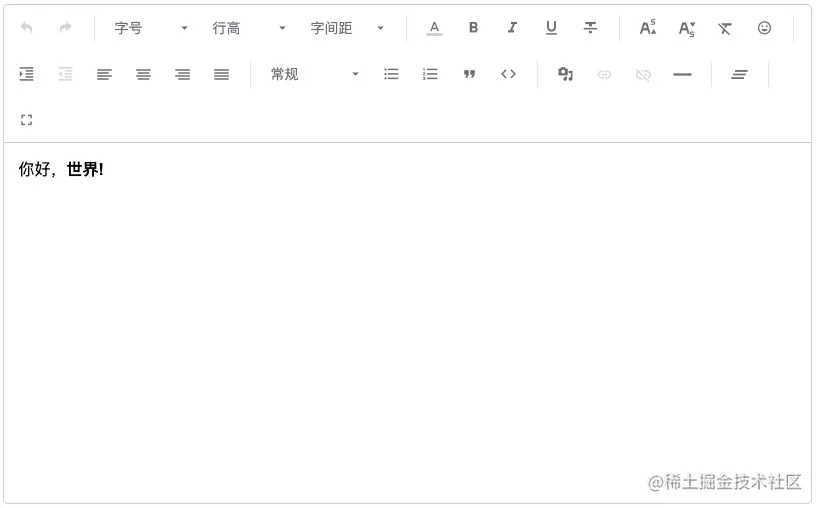The height and width of the screenshot is (508, 818).
Task: Align text to the left
Action: click(104, 75)
